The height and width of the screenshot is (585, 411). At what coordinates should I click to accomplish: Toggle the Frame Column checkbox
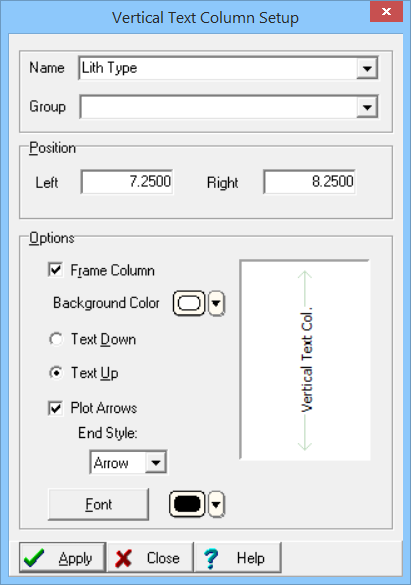point(55,270)
